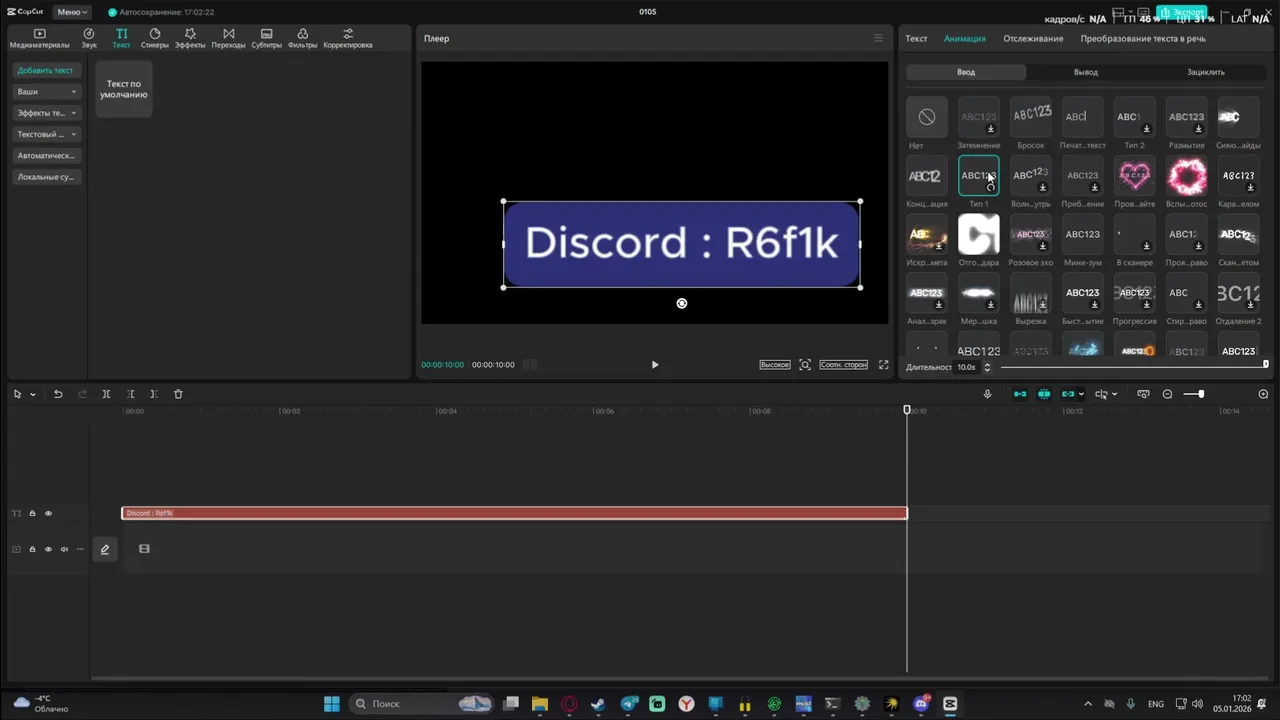This screenshot has height=720, width=1280.
Task: Mute the main video track audio
Action: point(64,549)
